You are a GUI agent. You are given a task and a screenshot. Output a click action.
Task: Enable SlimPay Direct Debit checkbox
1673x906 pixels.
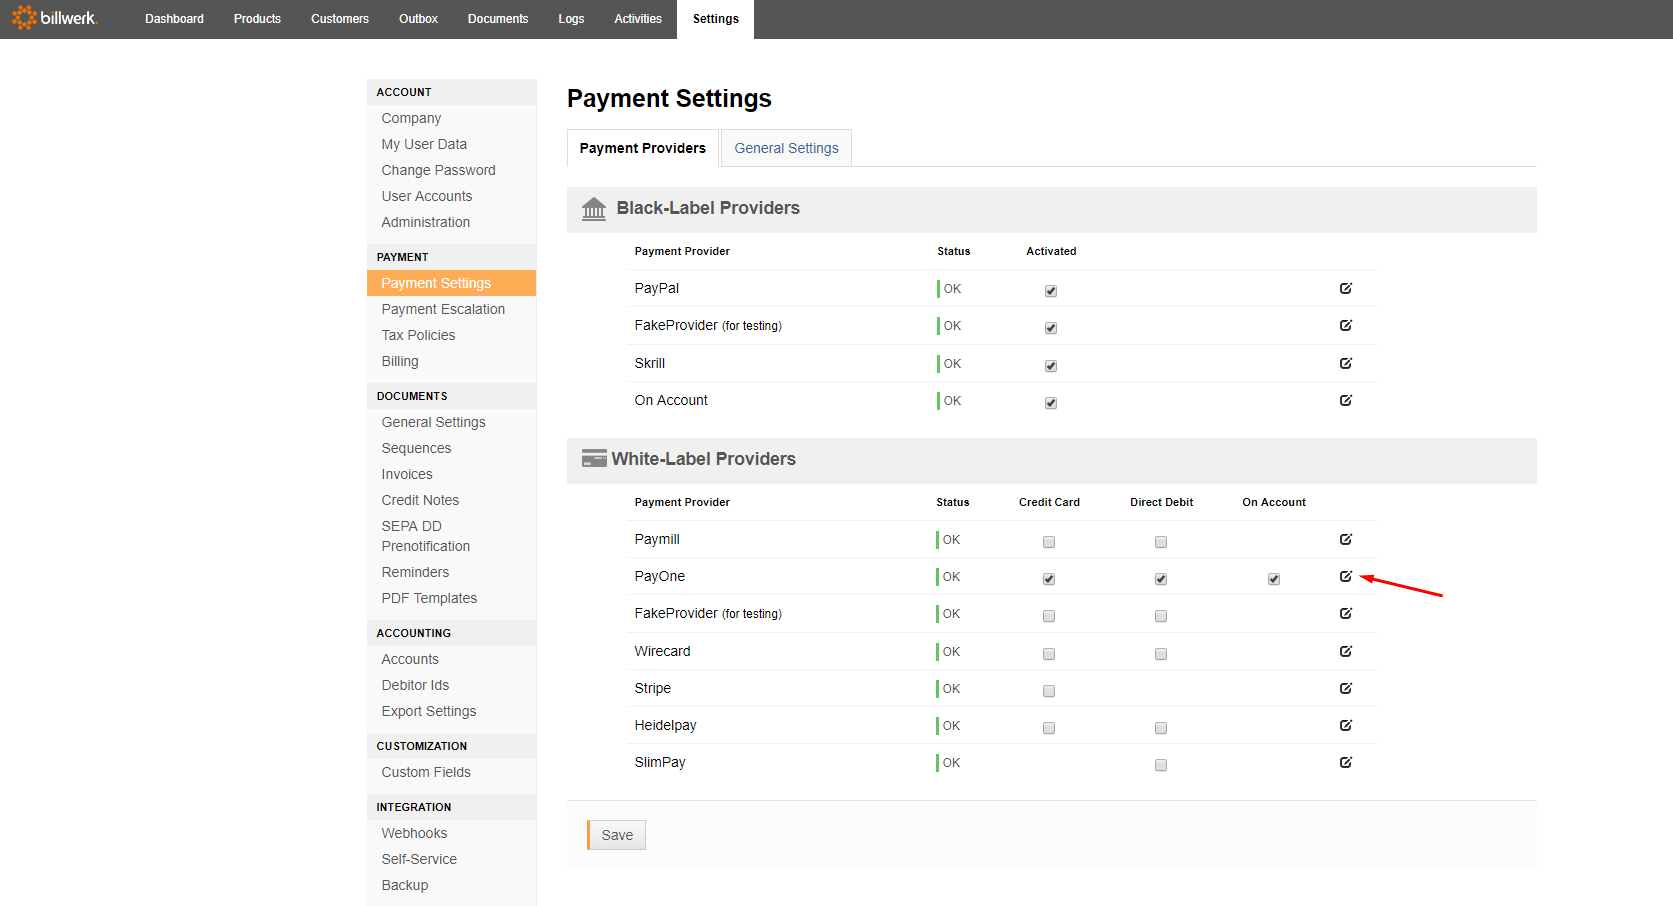pyautogui.click(x=1161, y=765)
